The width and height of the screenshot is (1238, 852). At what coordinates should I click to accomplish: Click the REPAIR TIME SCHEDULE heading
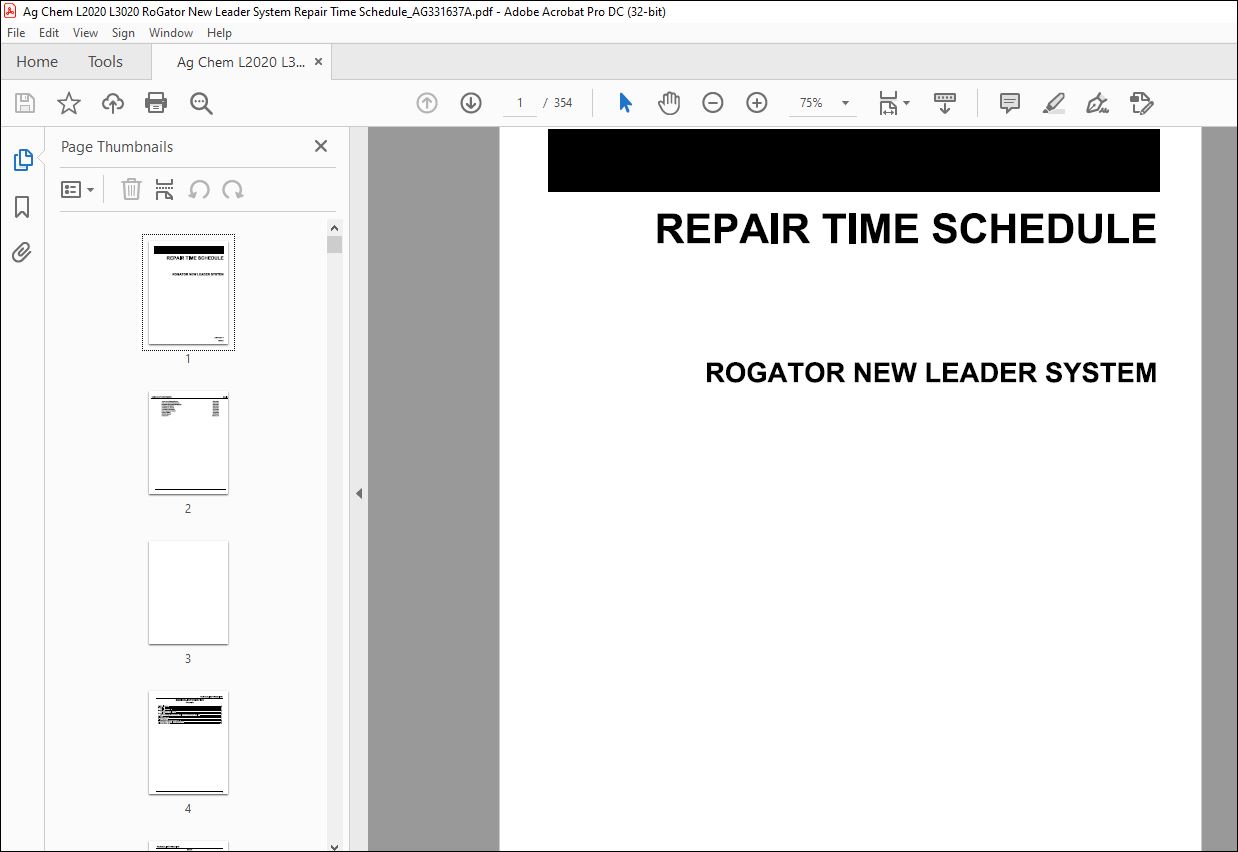906,229
